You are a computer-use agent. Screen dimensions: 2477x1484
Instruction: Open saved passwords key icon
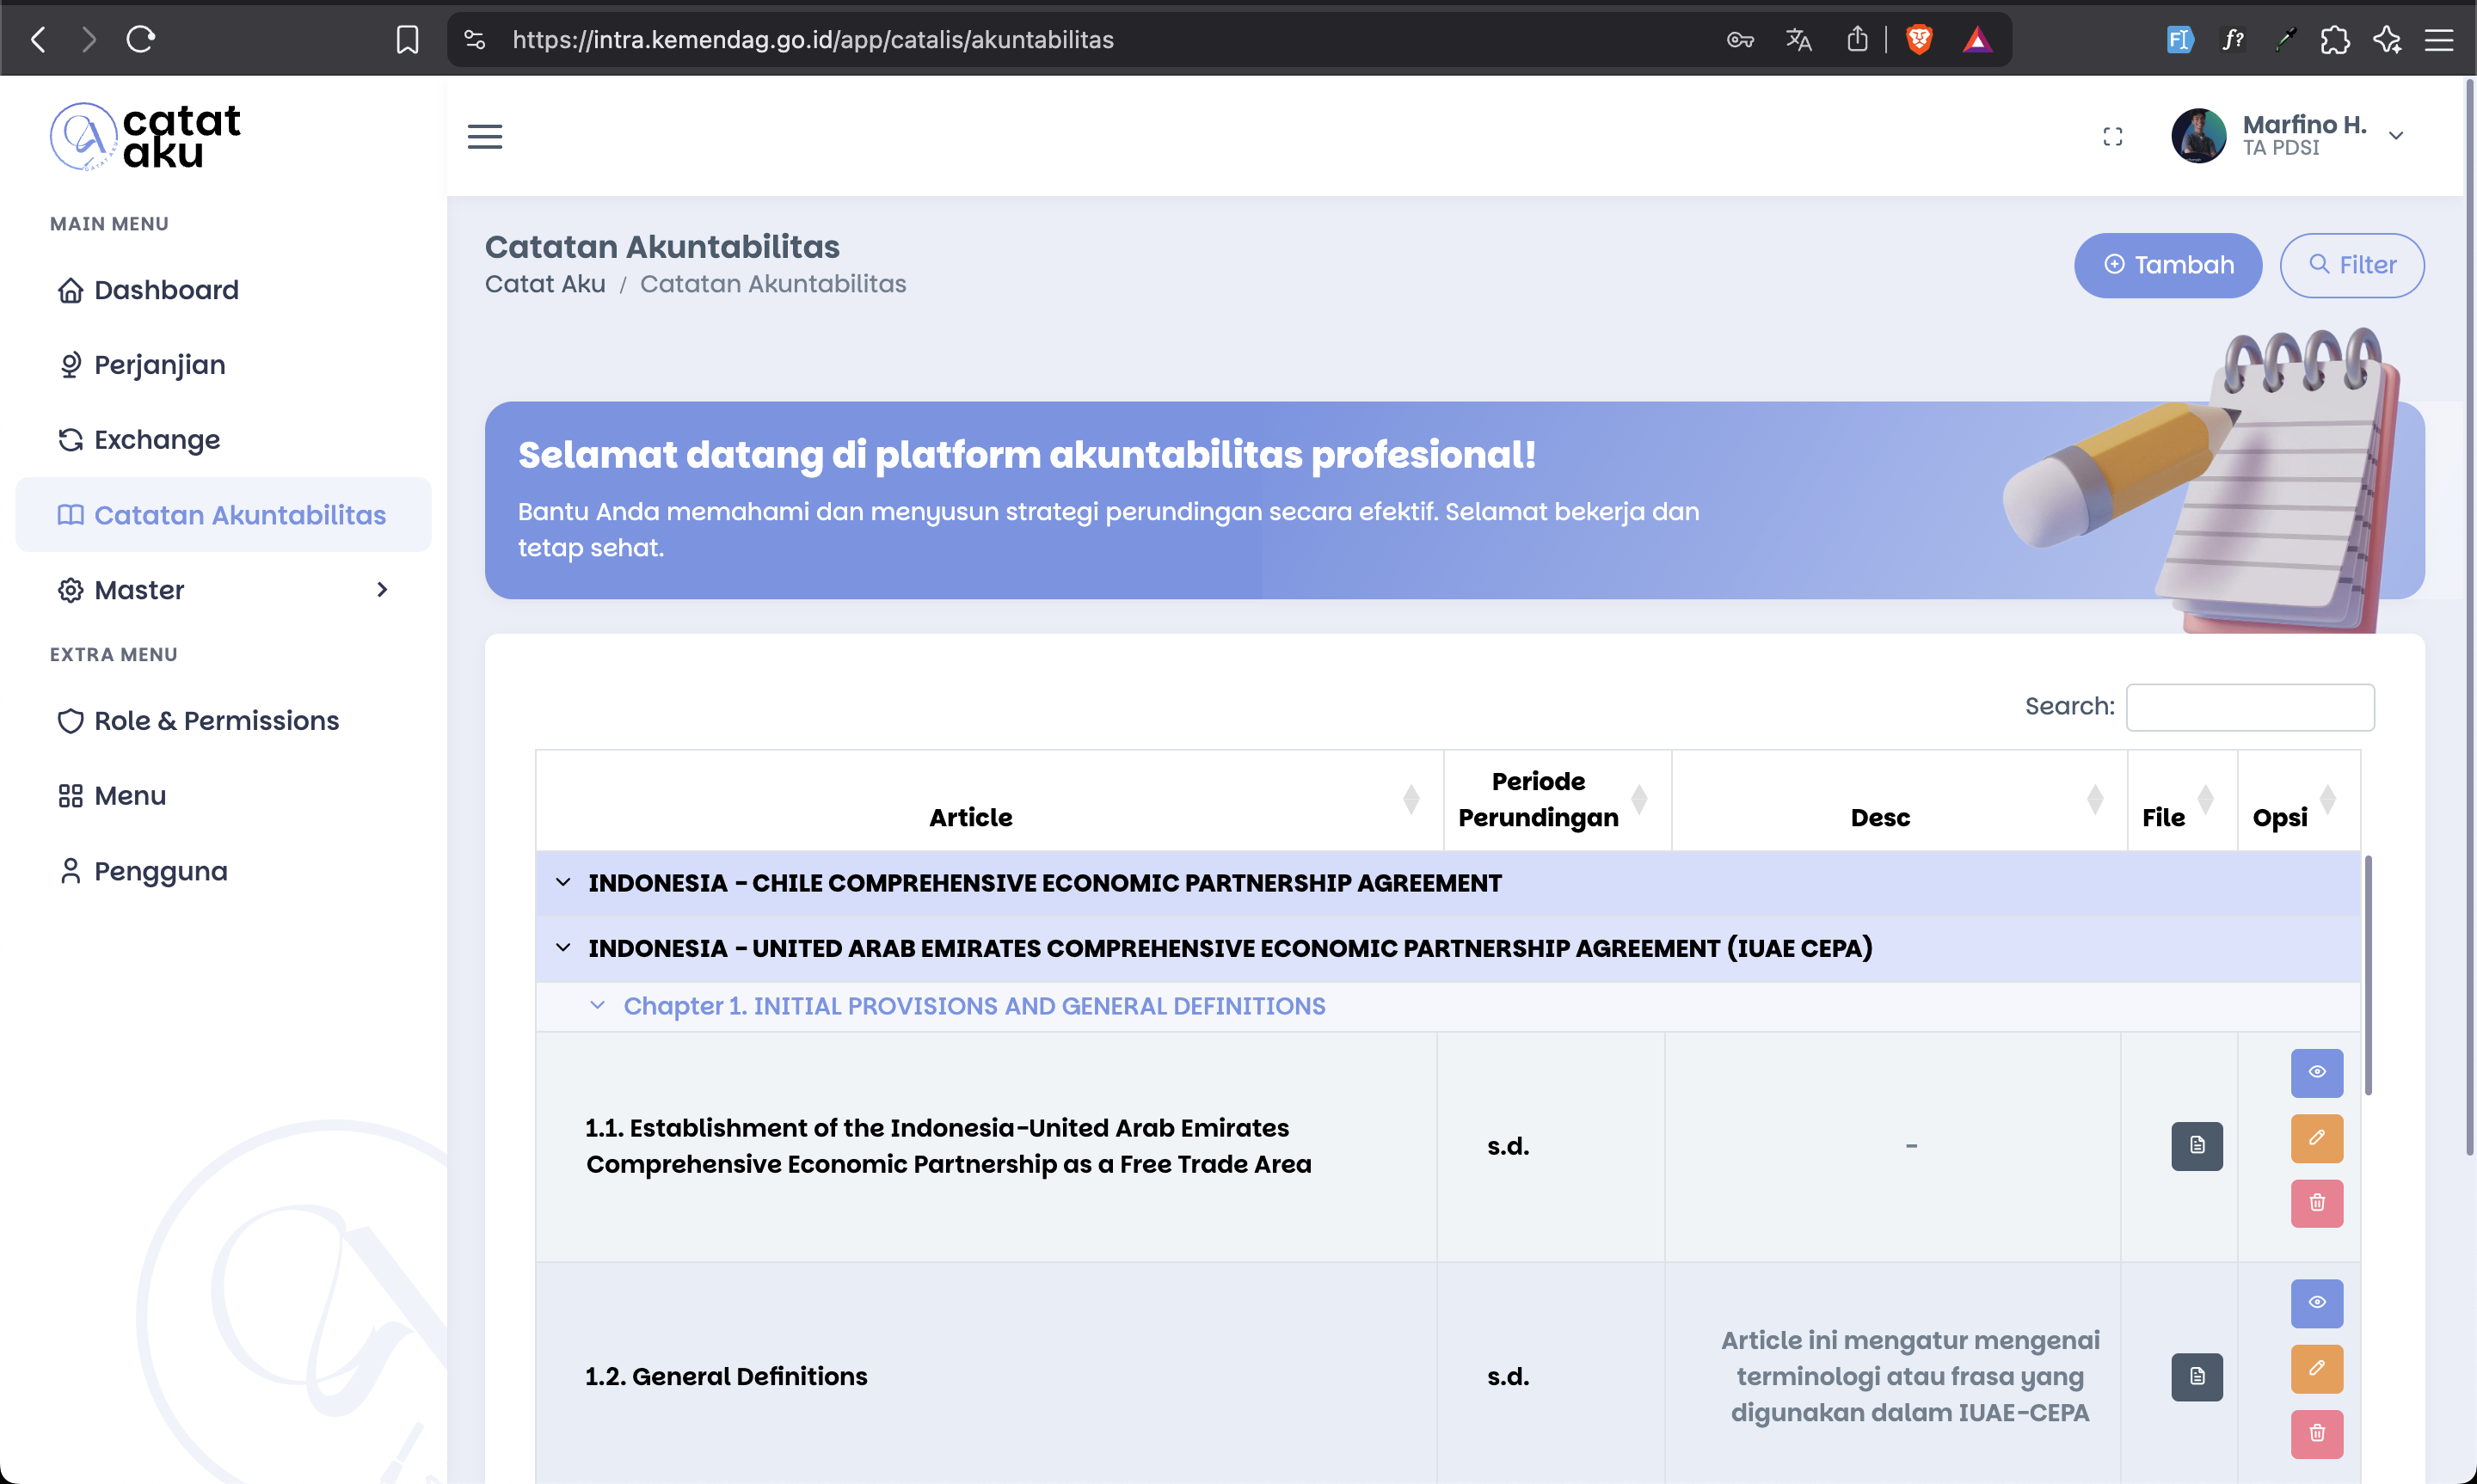tap(1740, 40)
